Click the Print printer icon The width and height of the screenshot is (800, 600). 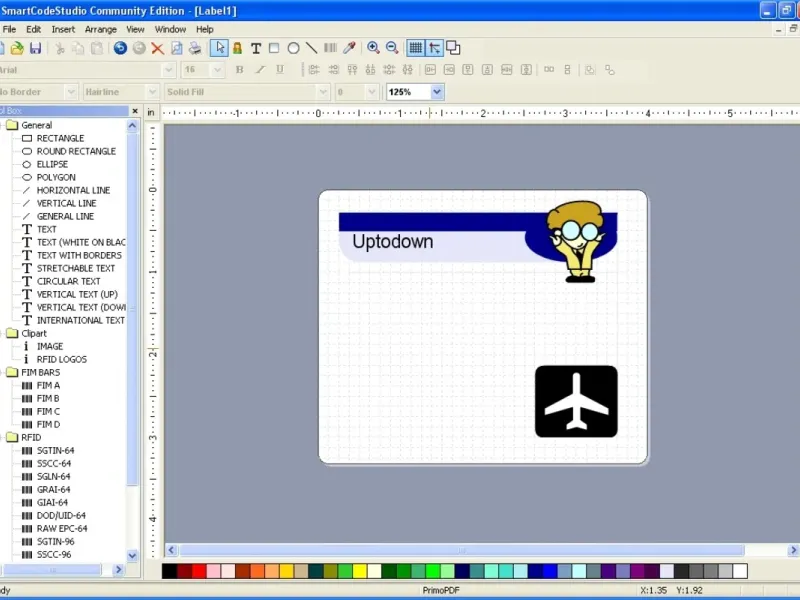click(x=195, y=48)
